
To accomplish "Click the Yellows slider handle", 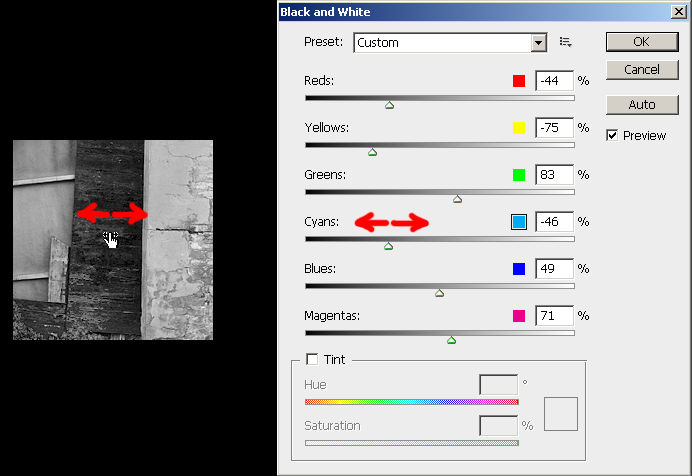I will click(372, 153).
